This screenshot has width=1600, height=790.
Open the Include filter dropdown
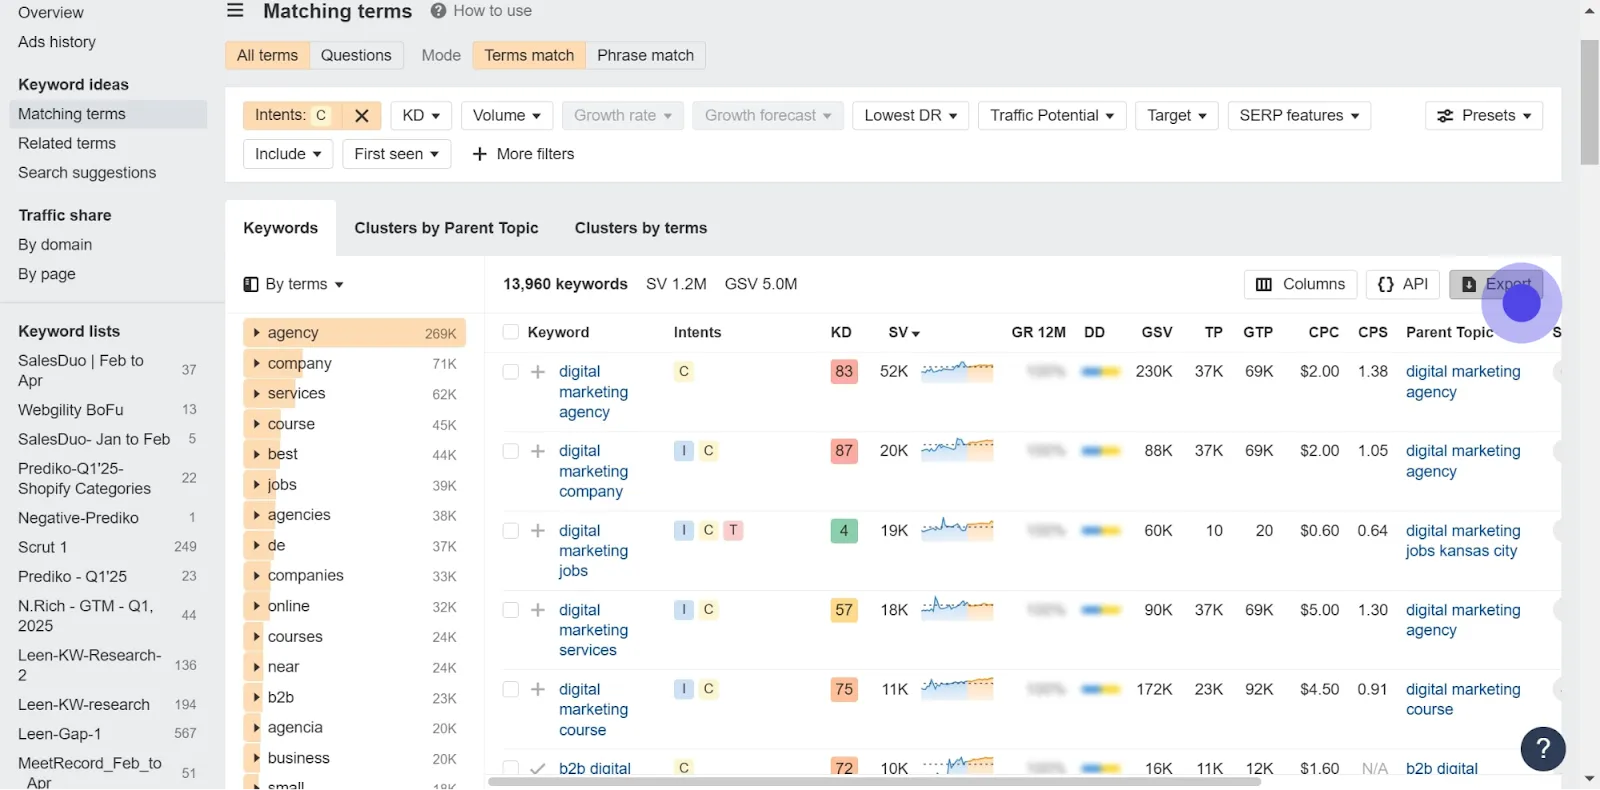tap(288, 154)
